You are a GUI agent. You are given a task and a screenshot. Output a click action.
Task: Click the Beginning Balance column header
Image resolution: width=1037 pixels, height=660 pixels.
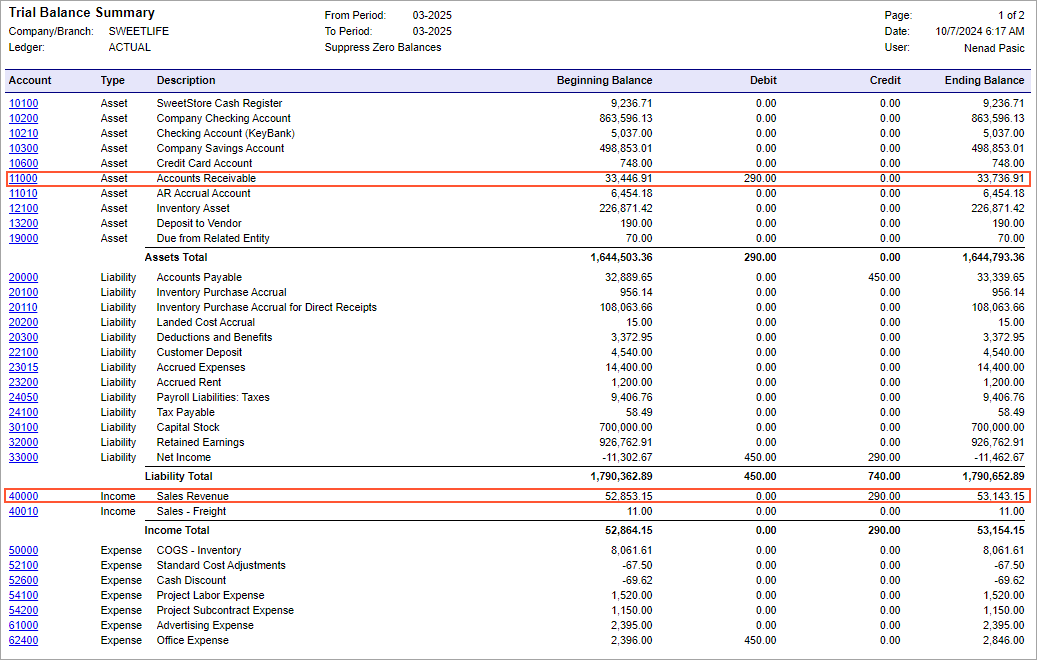pyautogui.click(x=604, y=80)
